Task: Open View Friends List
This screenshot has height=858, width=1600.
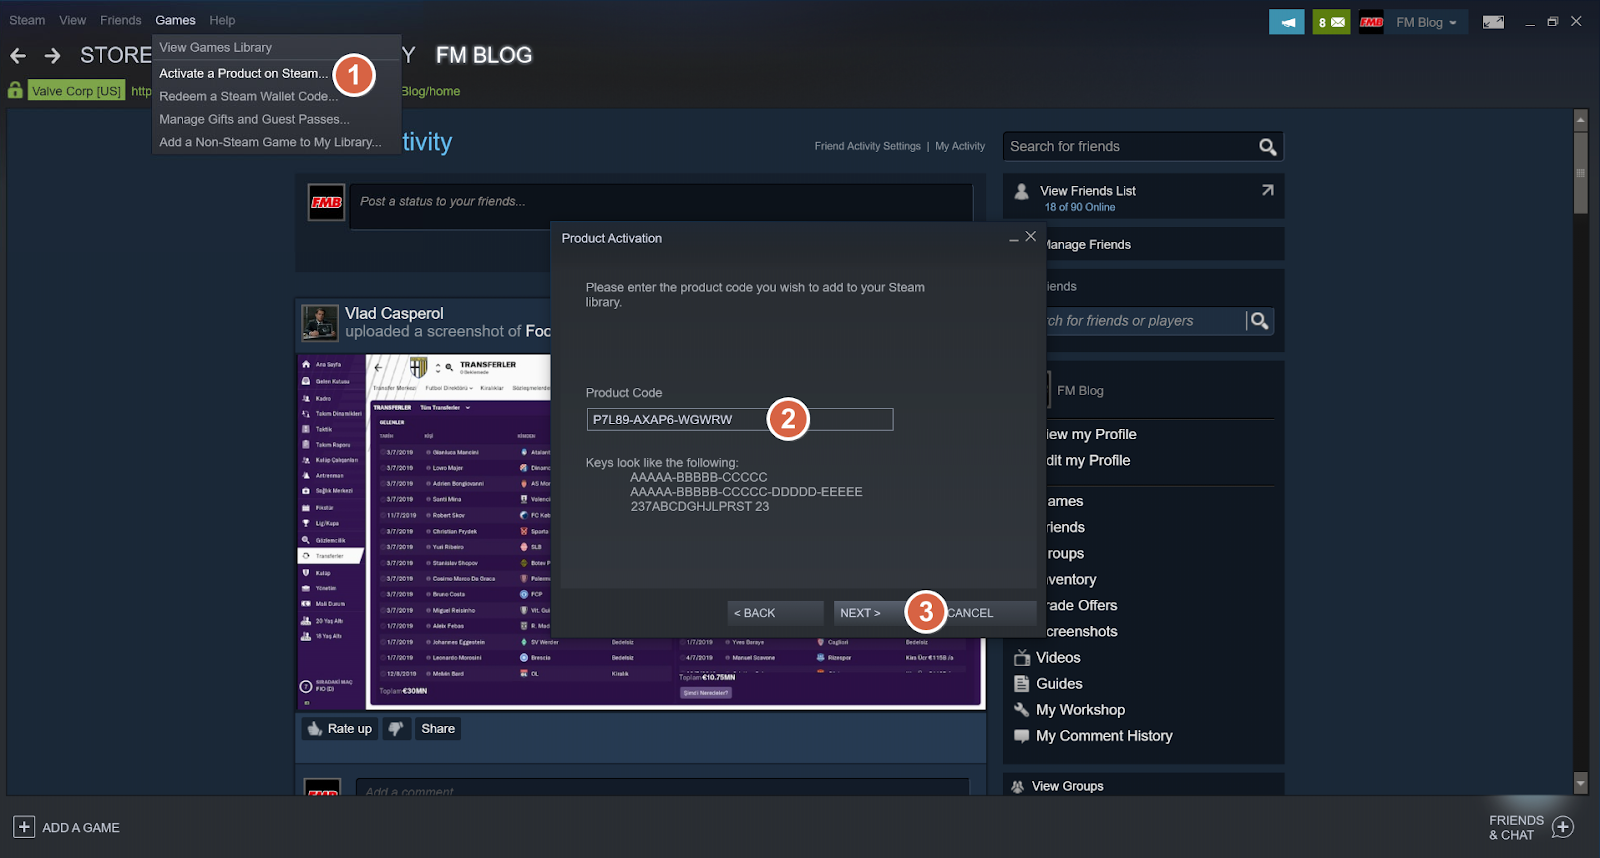Action: (1088, 191)
